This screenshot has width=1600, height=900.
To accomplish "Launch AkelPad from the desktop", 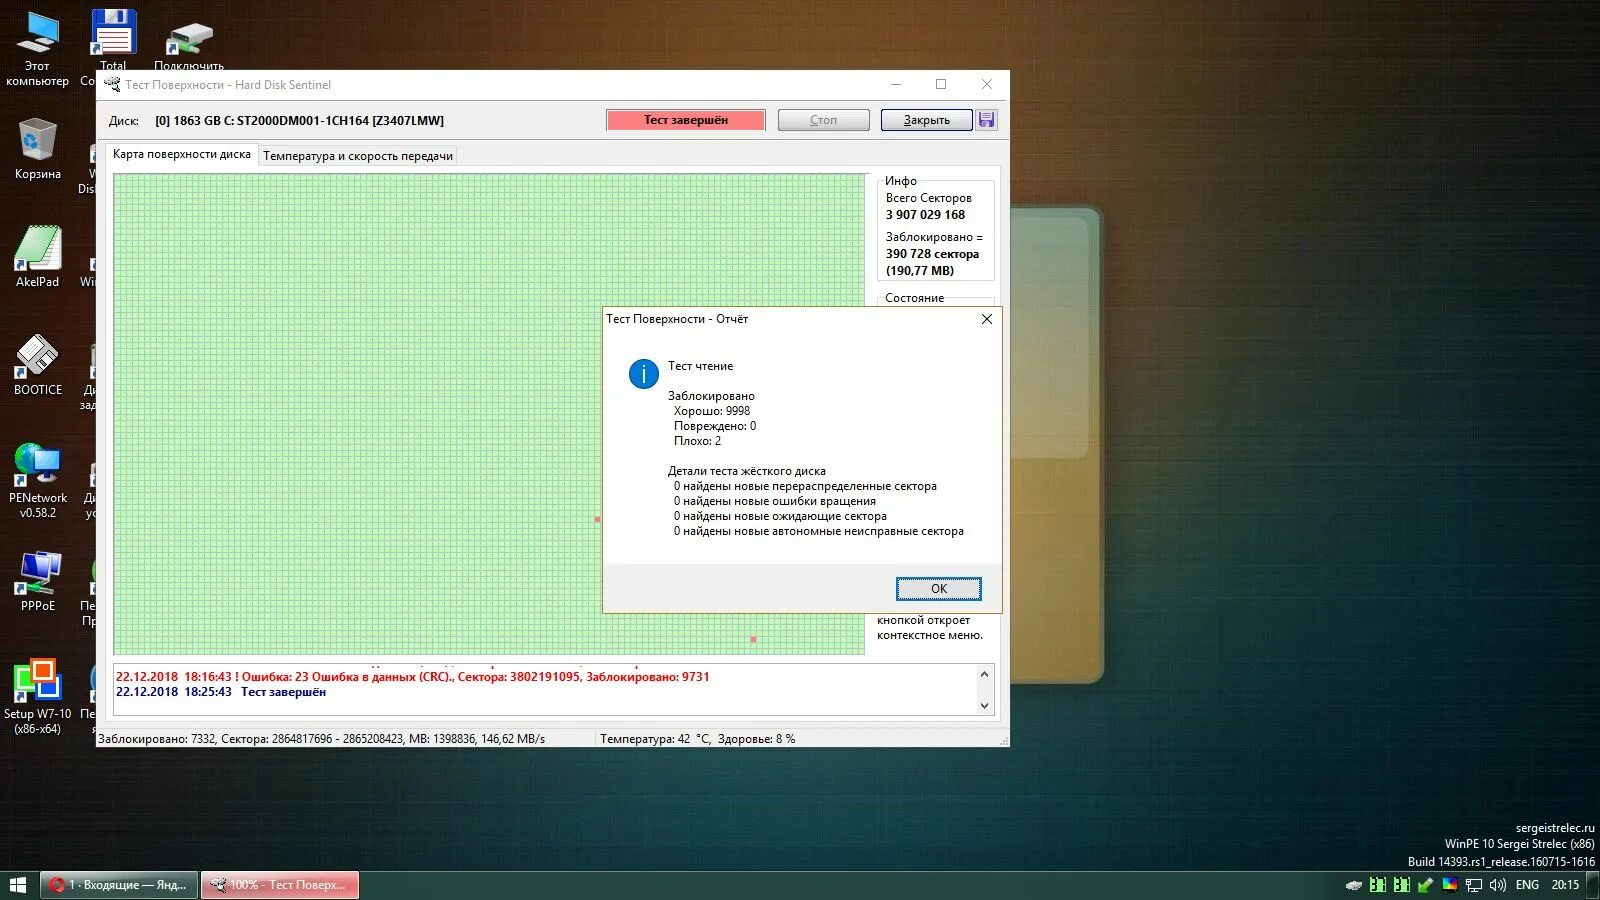I will (x=37, y=256).
